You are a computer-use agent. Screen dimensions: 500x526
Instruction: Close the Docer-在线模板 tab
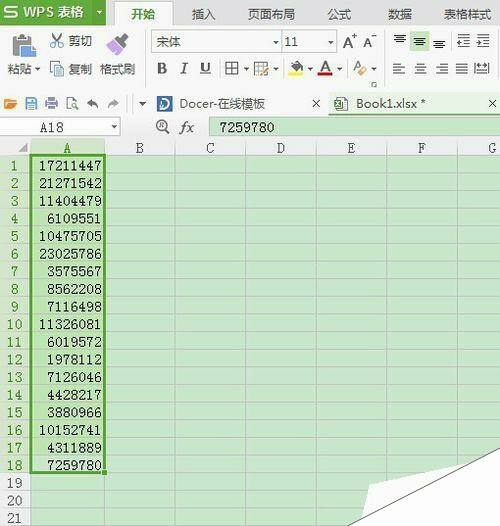pyautogui.click(x=316, y=104)
